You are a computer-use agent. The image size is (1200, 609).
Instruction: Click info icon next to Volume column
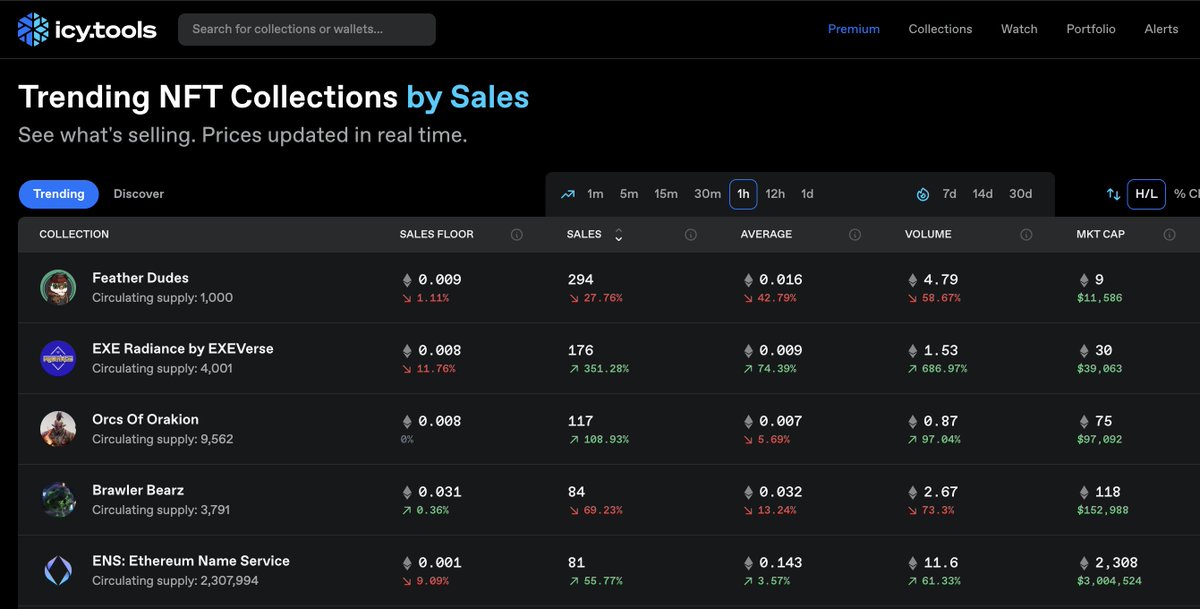1026,235
